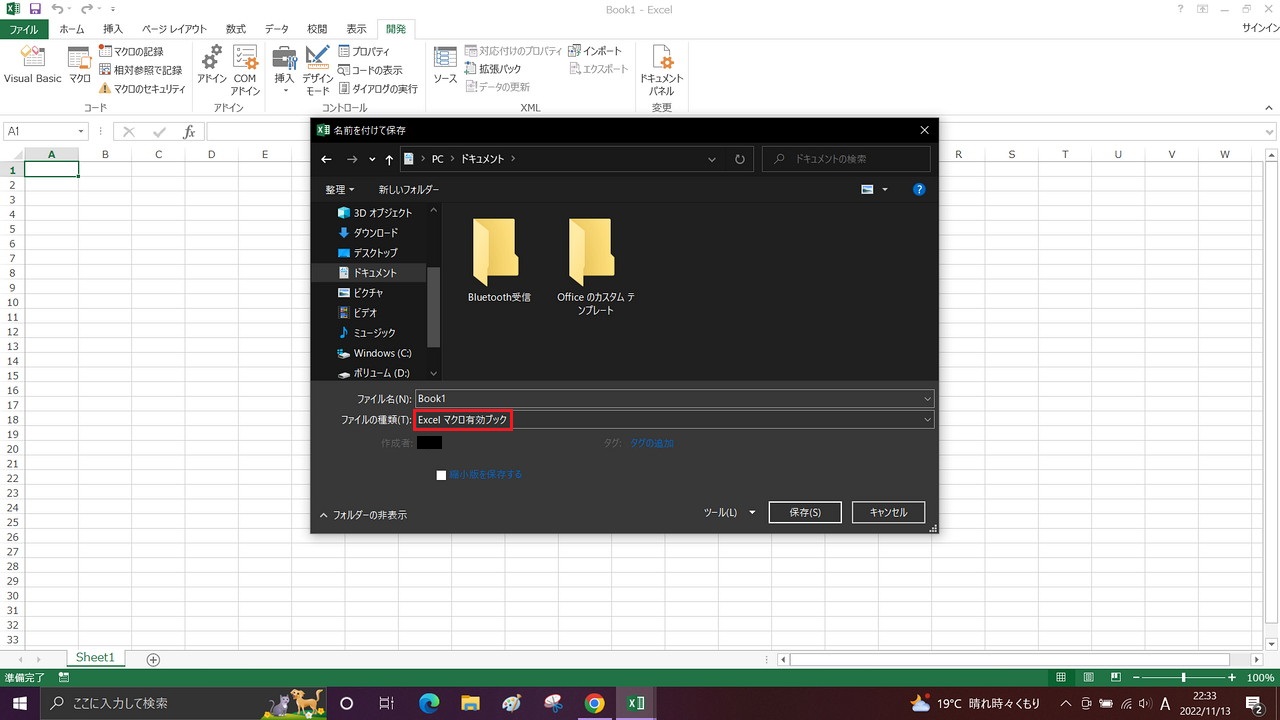
Task: Open the save dialog help icon
Action: coord(919,189)
